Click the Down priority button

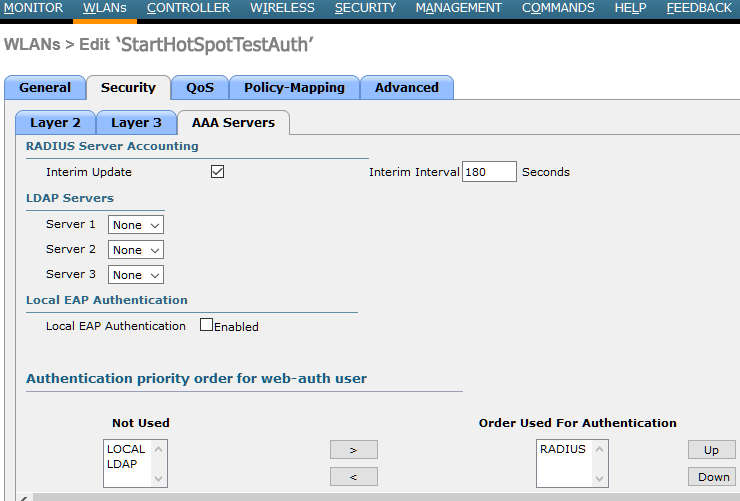coord(711,477)
